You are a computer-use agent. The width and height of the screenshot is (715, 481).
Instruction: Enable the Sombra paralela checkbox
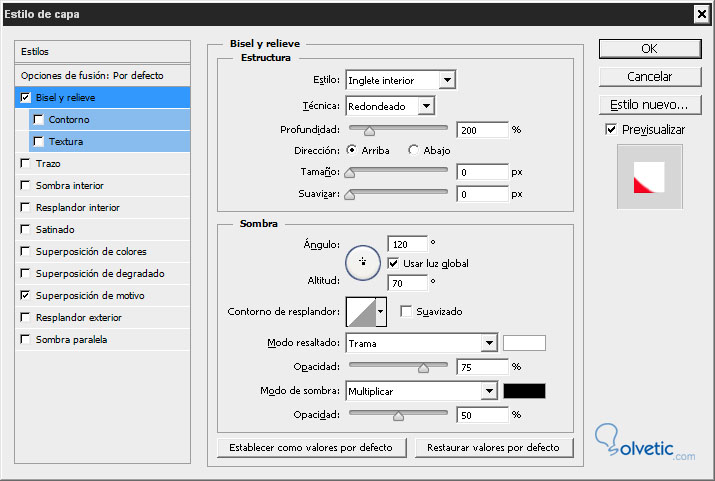pyautogui.click(x=26, y=339)
